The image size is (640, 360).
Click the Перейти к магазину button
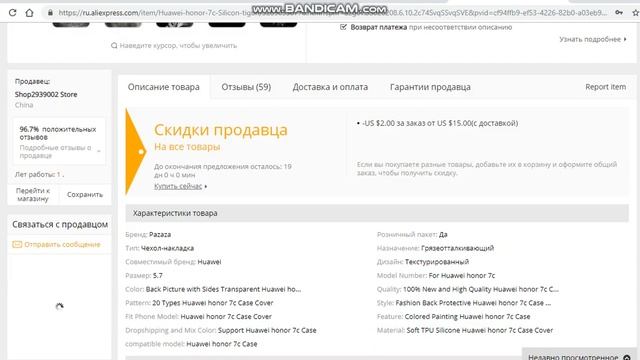(33, 195)
